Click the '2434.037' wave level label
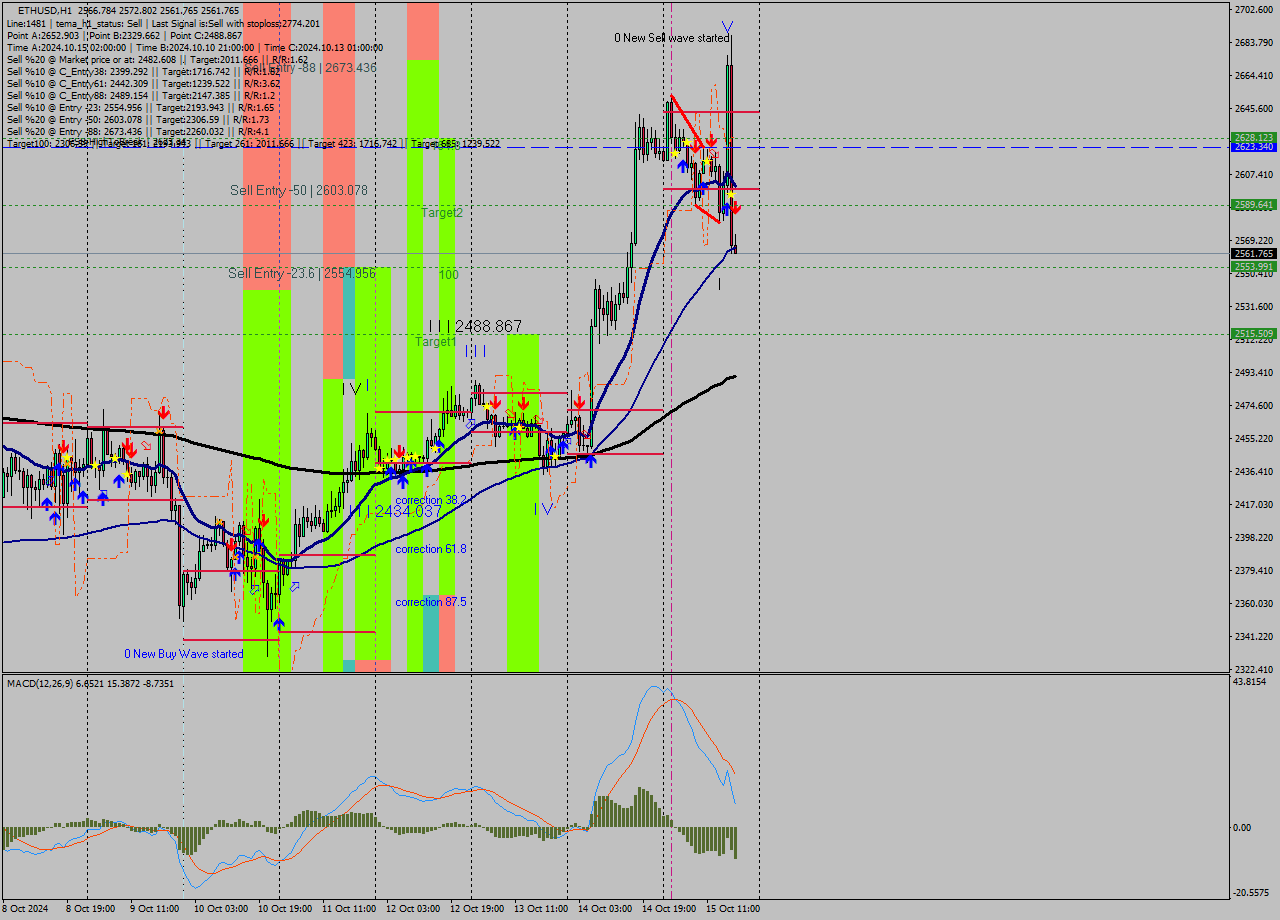 [x=408, y=511]
